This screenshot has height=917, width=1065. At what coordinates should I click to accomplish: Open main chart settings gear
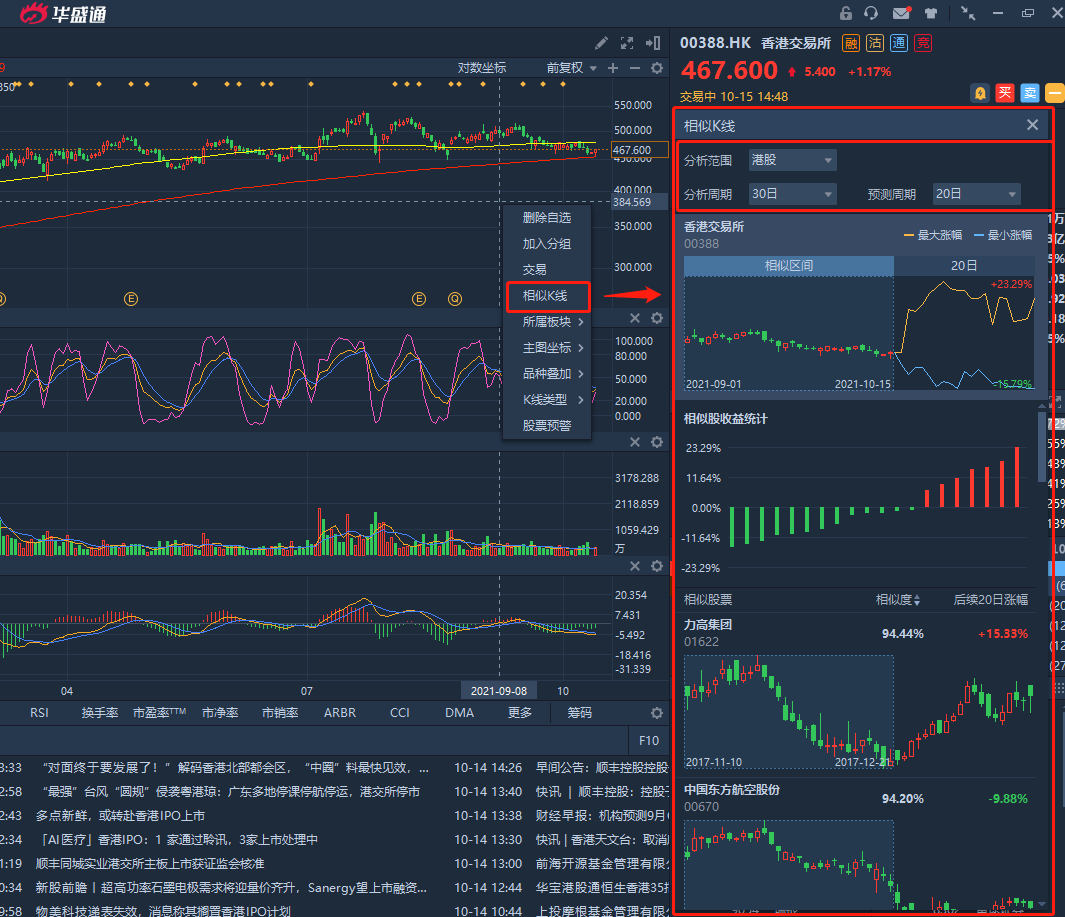pos(657,68)
